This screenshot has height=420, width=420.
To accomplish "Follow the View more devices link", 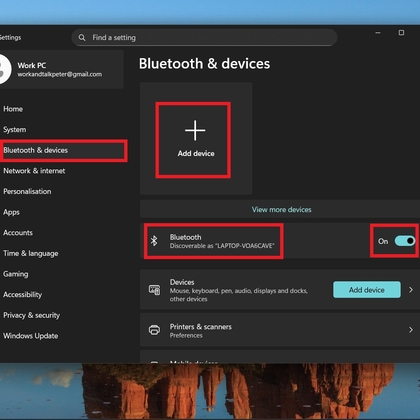I will click(x=282, y=210).
